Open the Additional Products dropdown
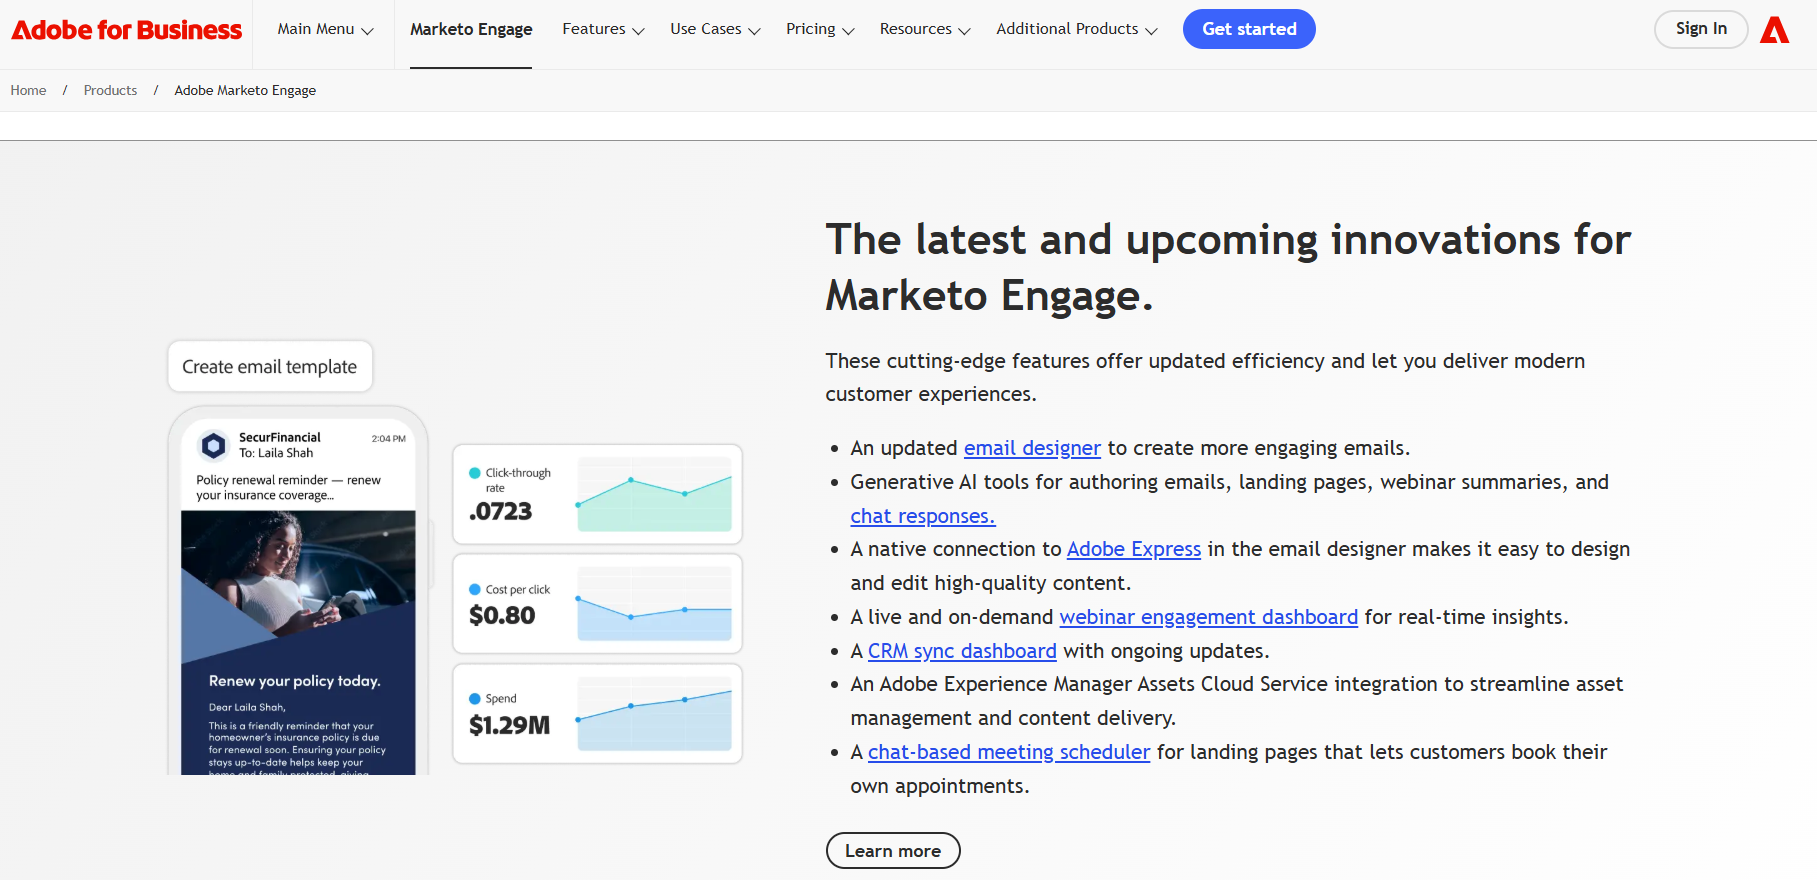Screen dimensions: 1817x880 (x=1077, y=29)
